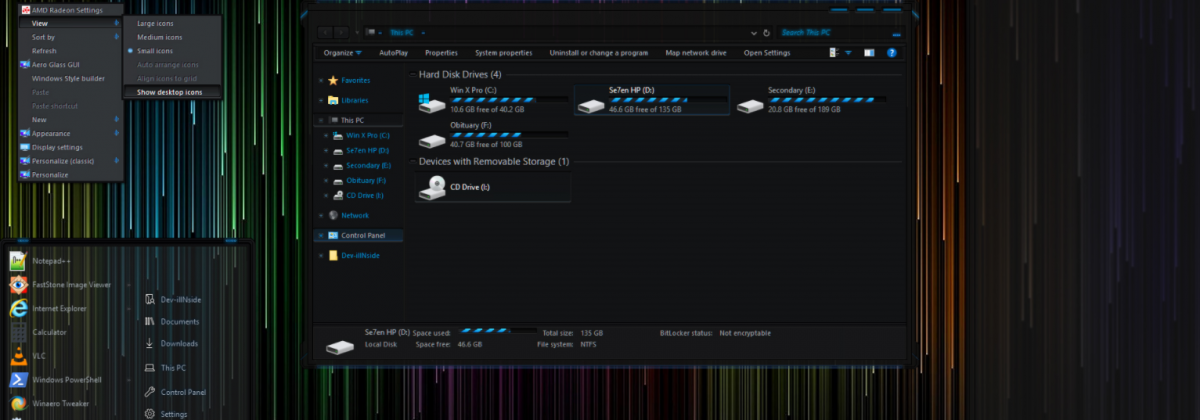Open Aero Glass GUI menu entry
This screenshot has height=420, width=1200.
[71, 64]
